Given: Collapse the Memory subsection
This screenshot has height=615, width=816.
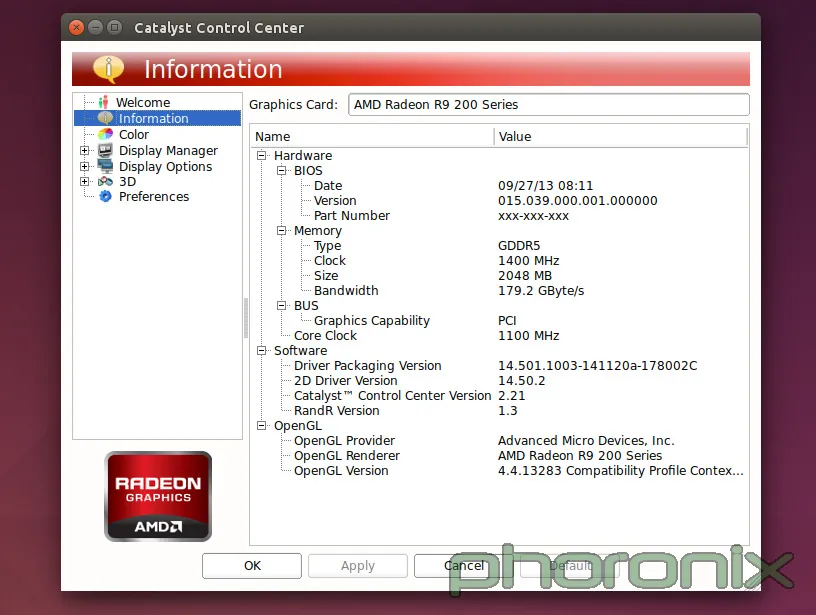Looking at the screenshot, I should tap(282, 231).
